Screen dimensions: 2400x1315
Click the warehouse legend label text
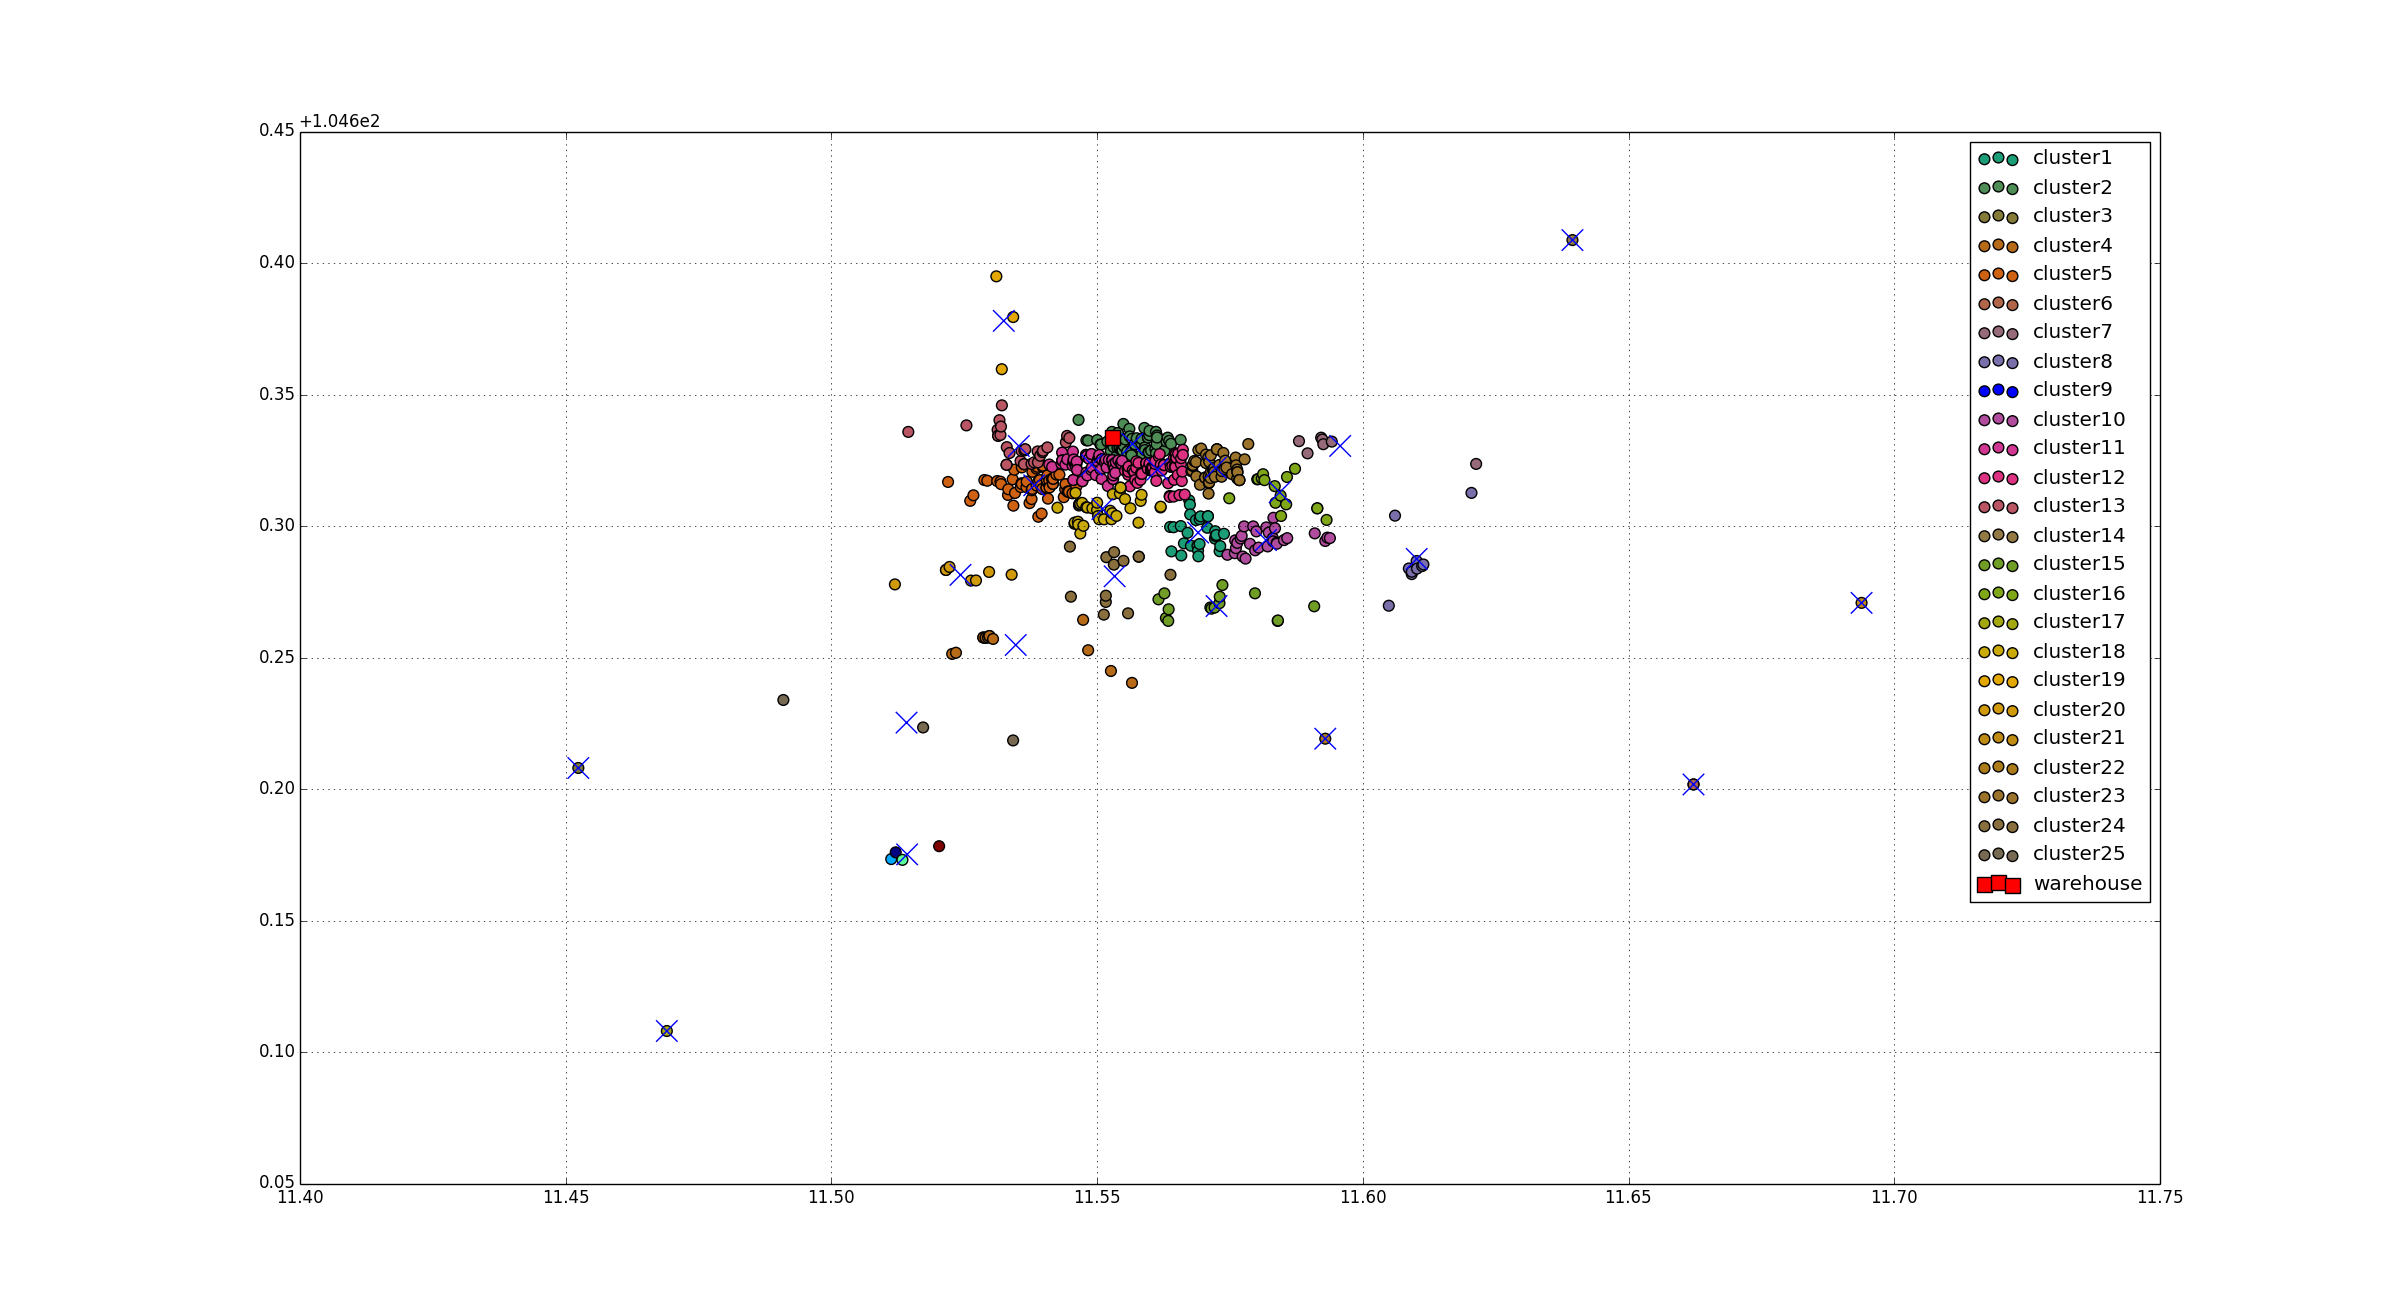[2087, 884]
